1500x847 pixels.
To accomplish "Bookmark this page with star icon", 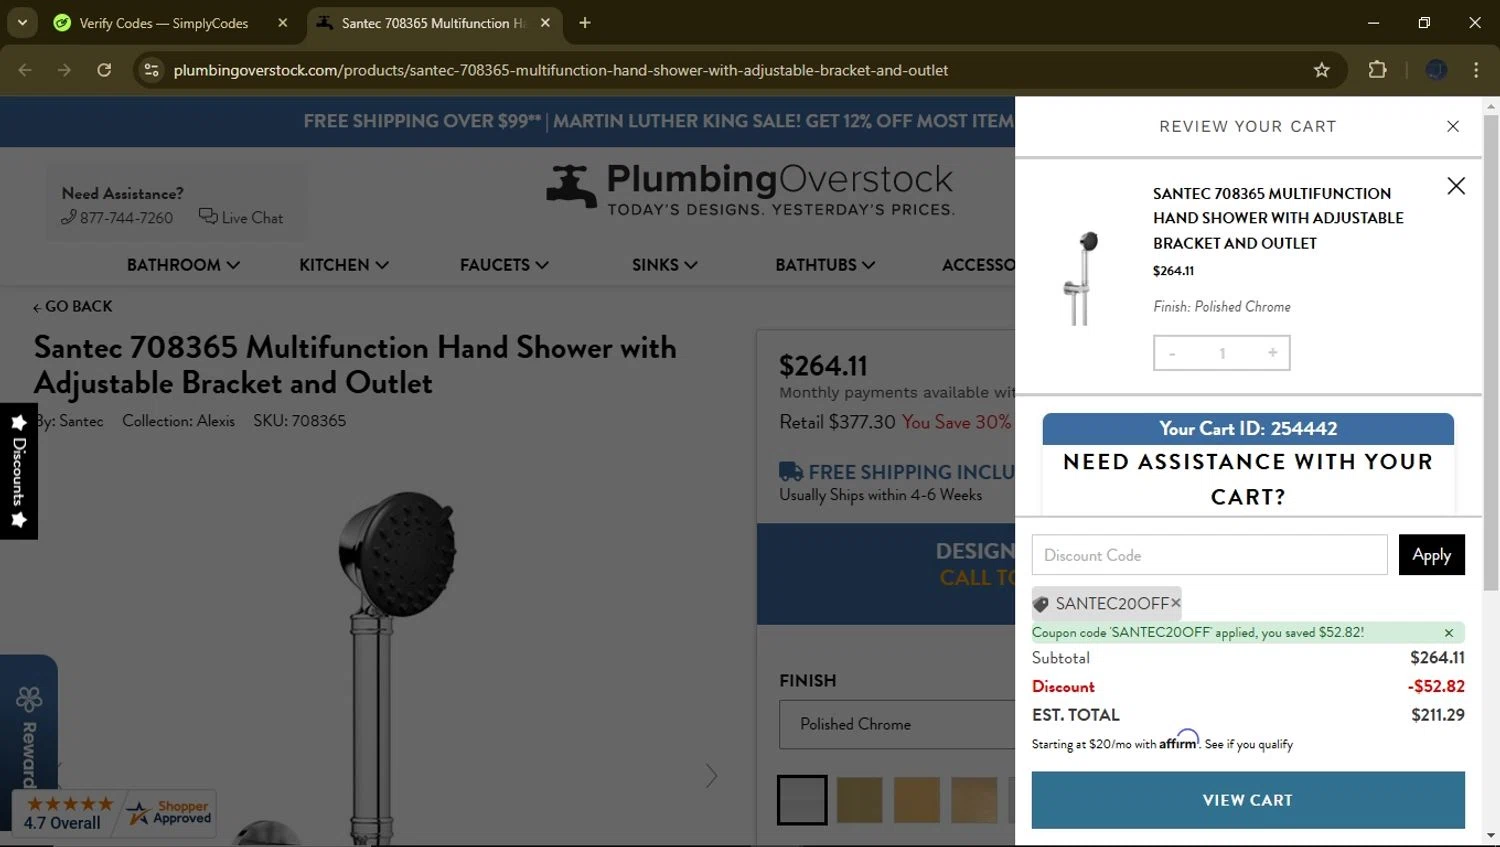I will [x=1322, y=70].
